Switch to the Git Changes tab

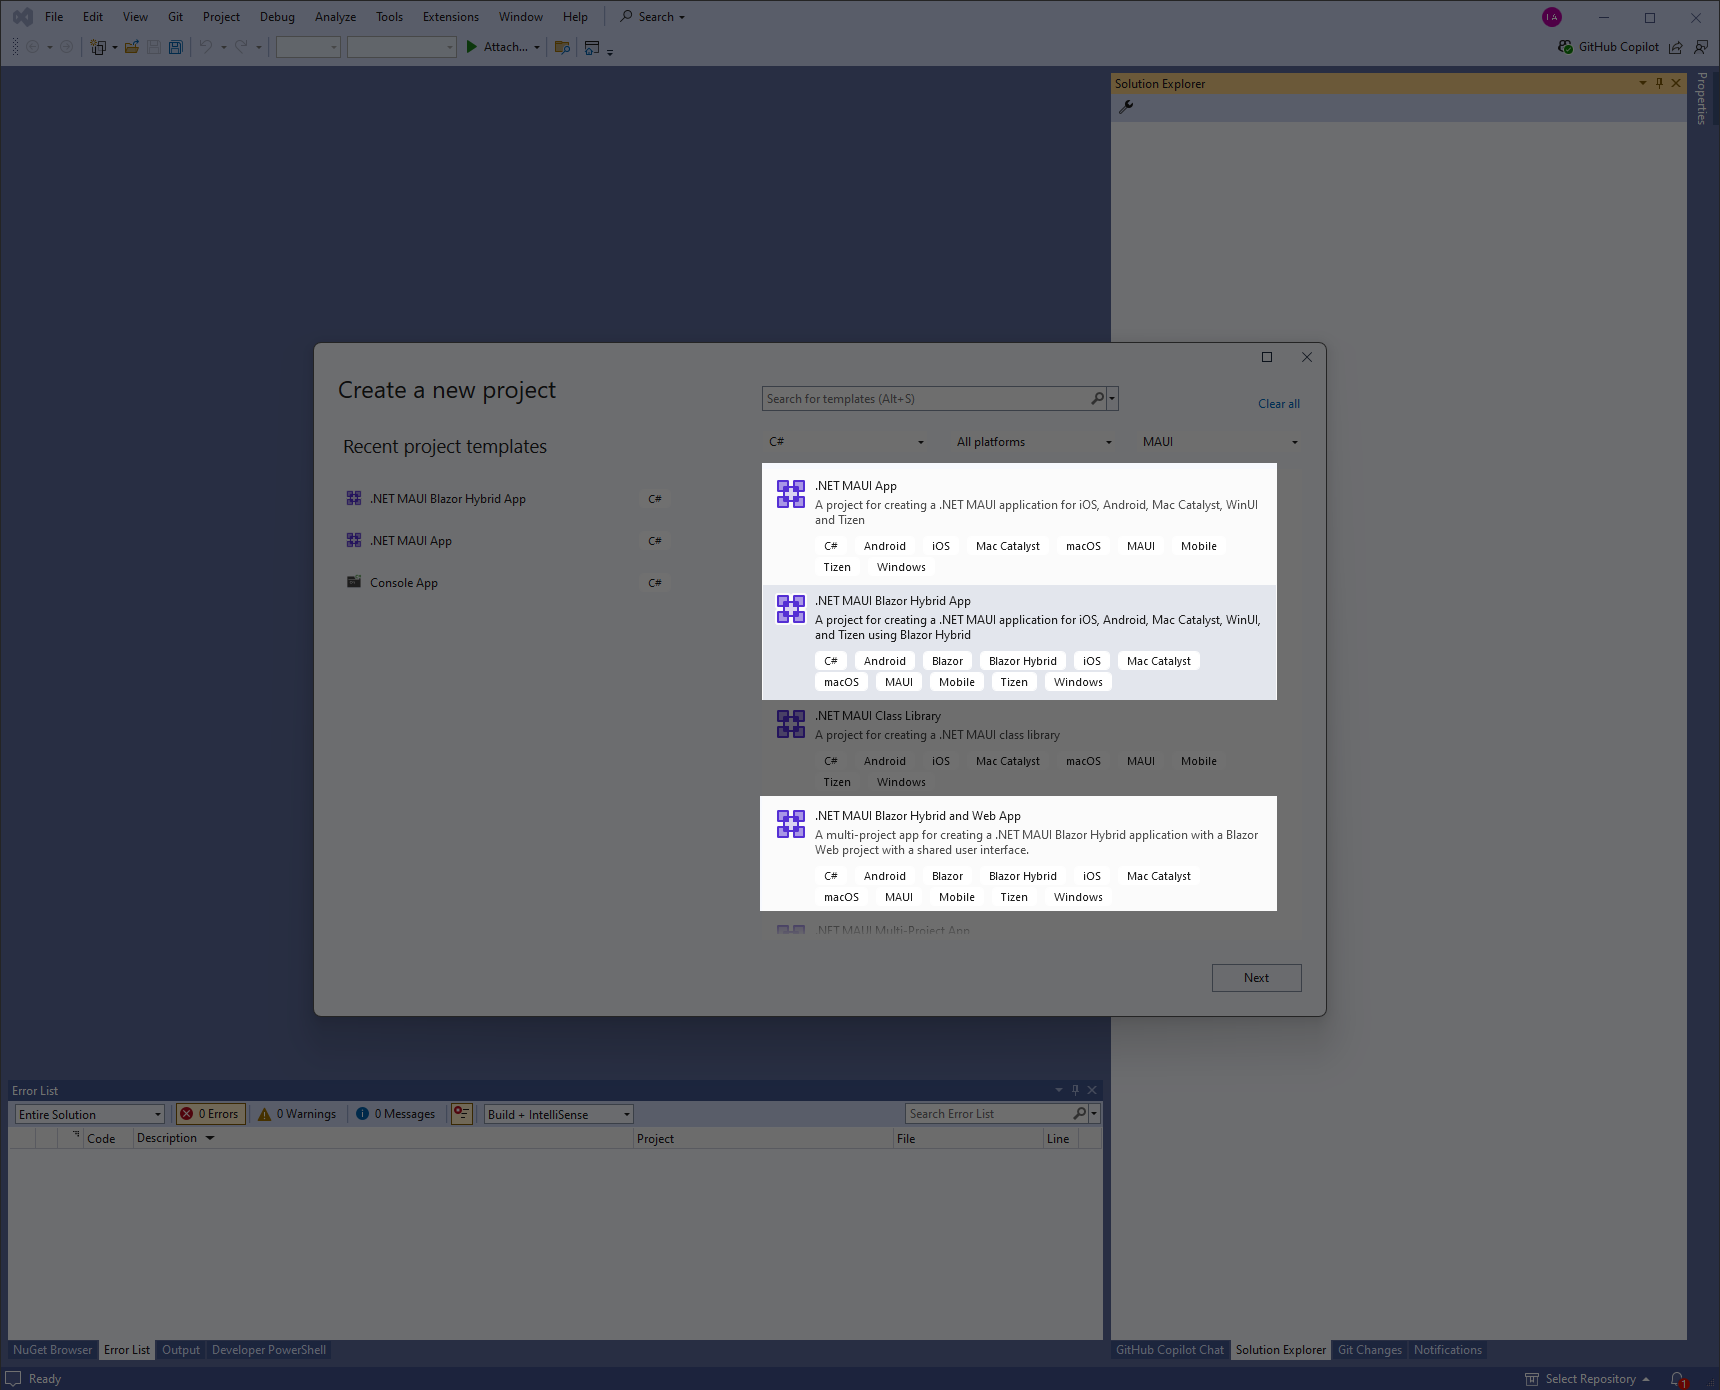click(1369, 1350)
